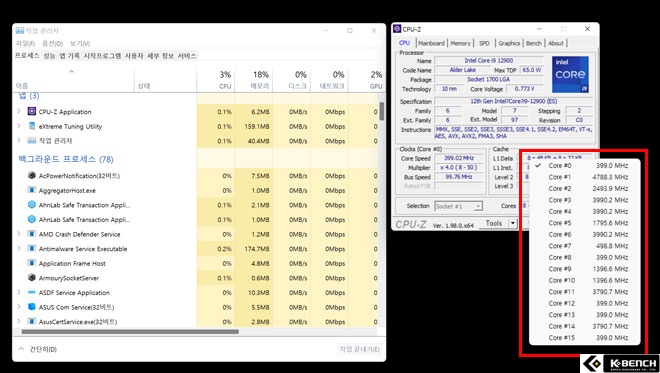The width and height of the screenshot is (660, 373).
Task: Switch to the 사용자 tab
Action: (x=134, y=56)
